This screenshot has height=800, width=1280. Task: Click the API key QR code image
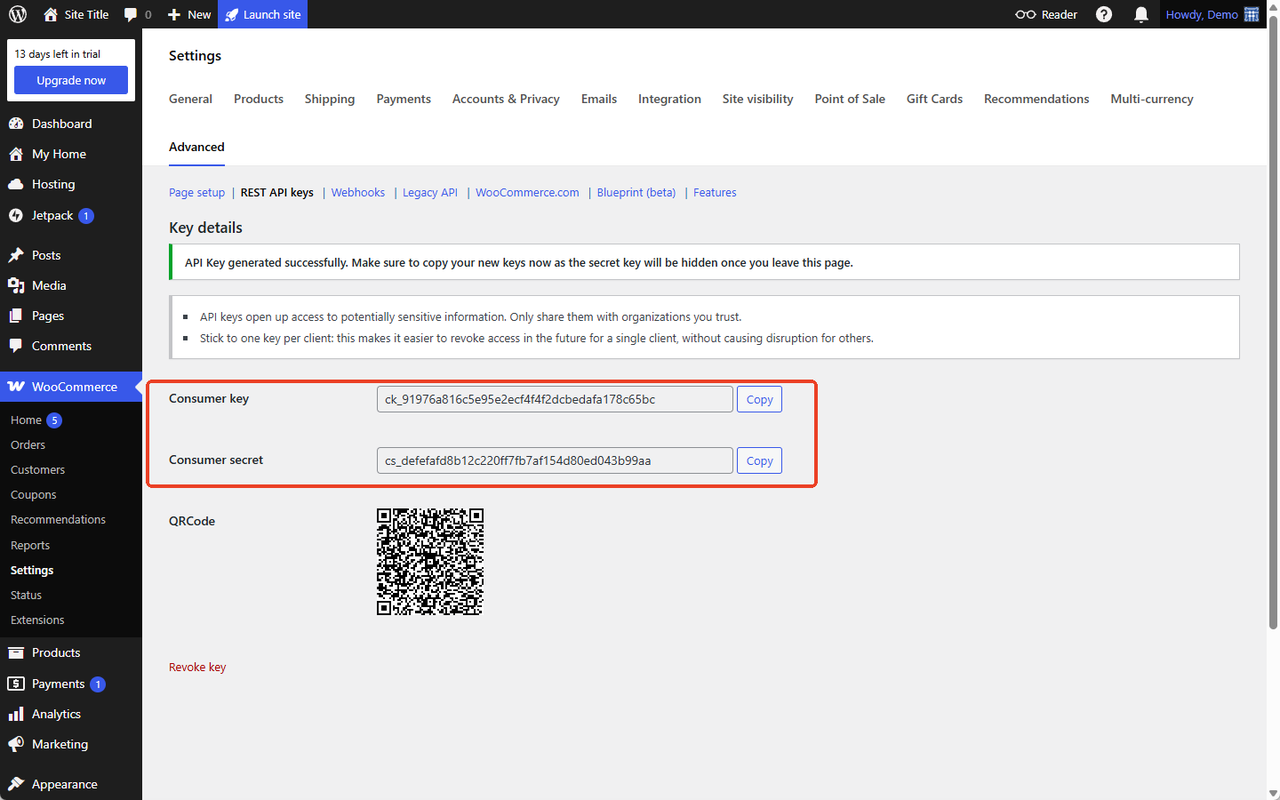point(430,561)
